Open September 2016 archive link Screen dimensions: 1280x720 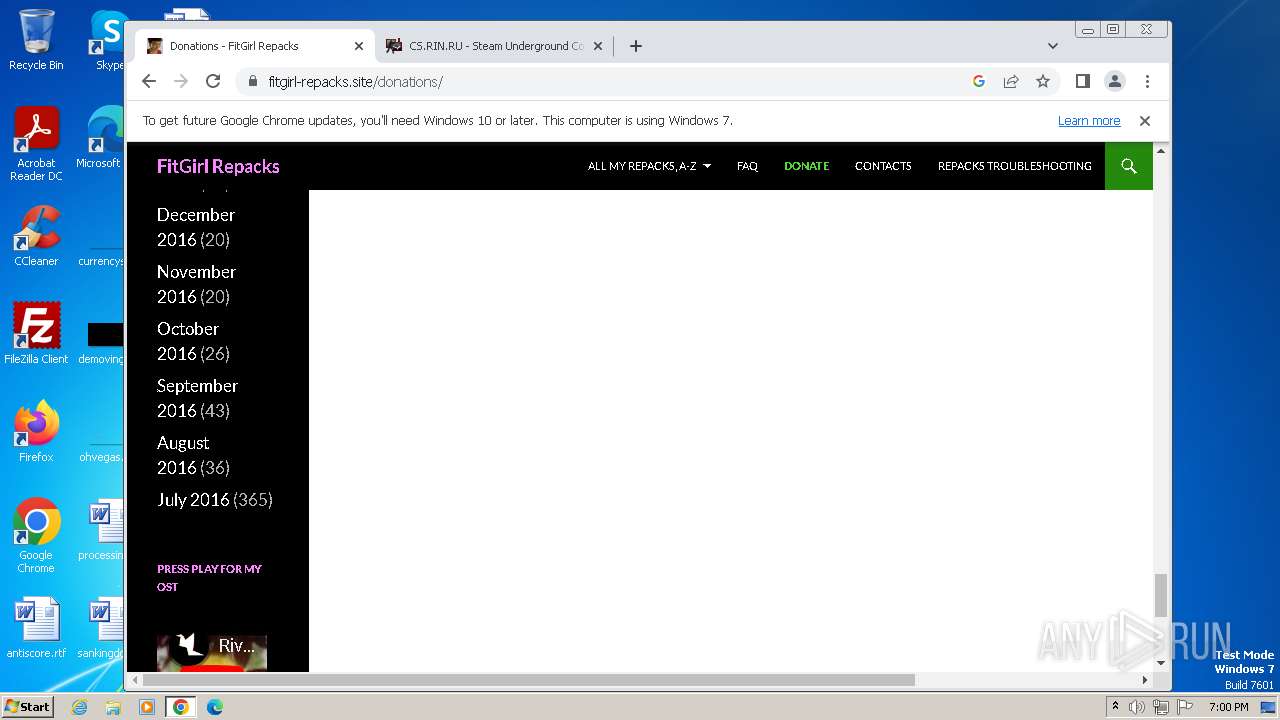(x=197, y=398)
